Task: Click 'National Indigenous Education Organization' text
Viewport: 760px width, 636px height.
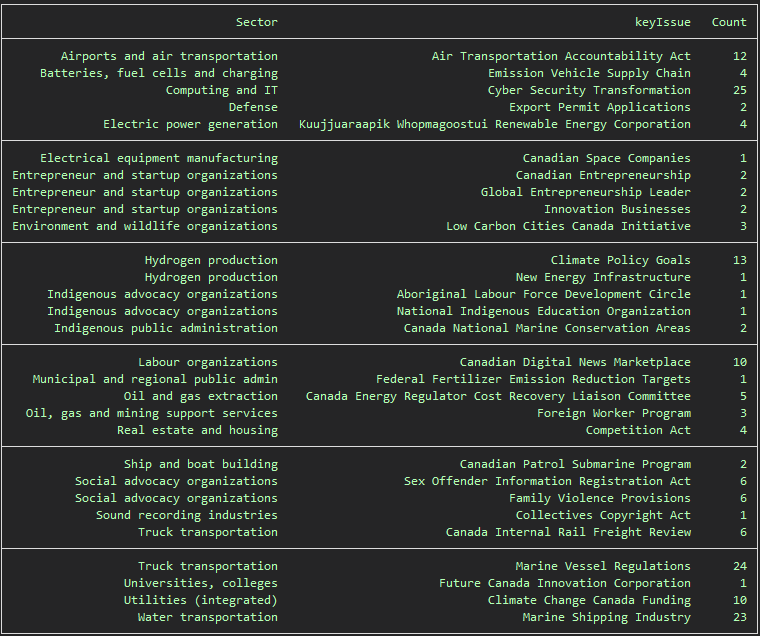Action: [x=544, y=311]
